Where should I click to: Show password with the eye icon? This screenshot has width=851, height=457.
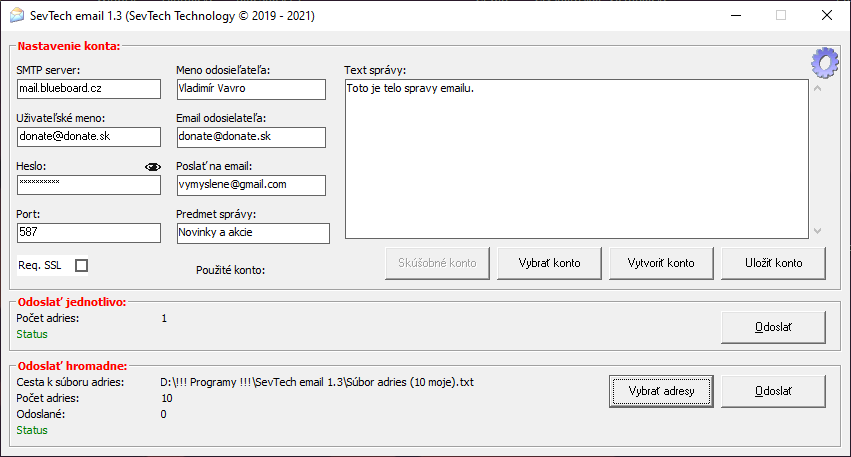point(152,167)
